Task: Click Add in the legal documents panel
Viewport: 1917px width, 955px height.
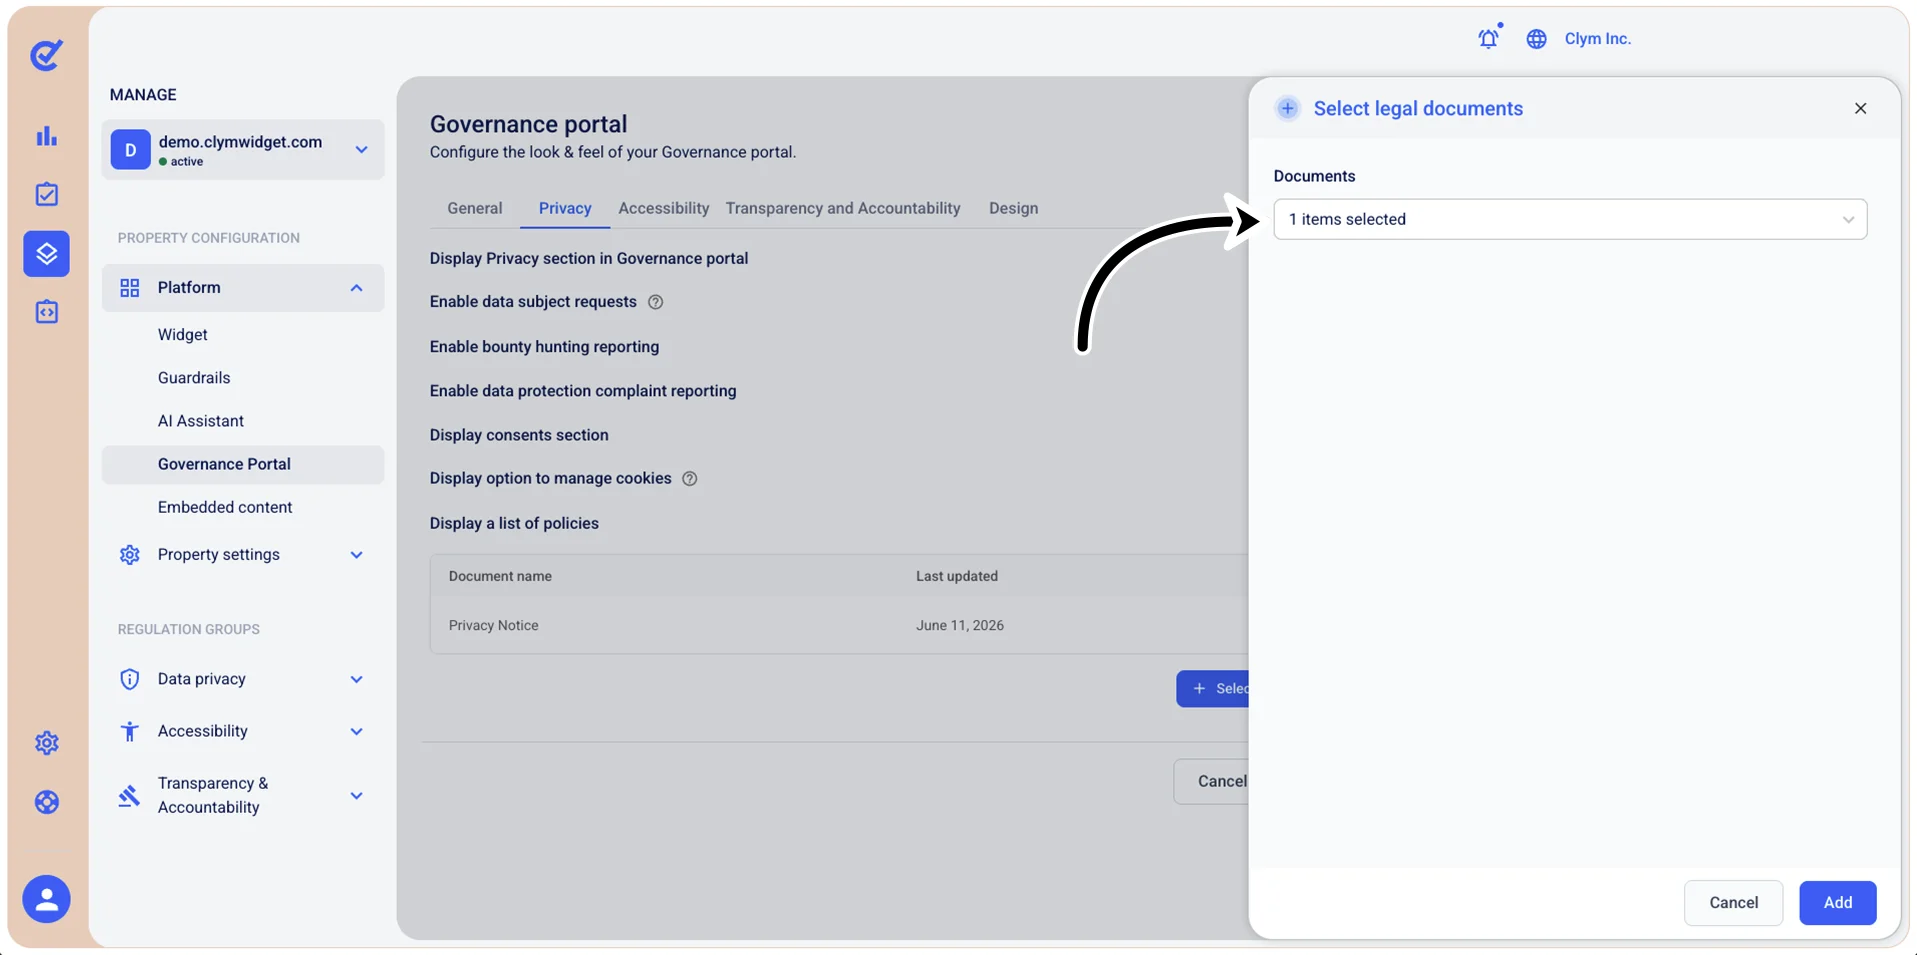Action: 1838,902
